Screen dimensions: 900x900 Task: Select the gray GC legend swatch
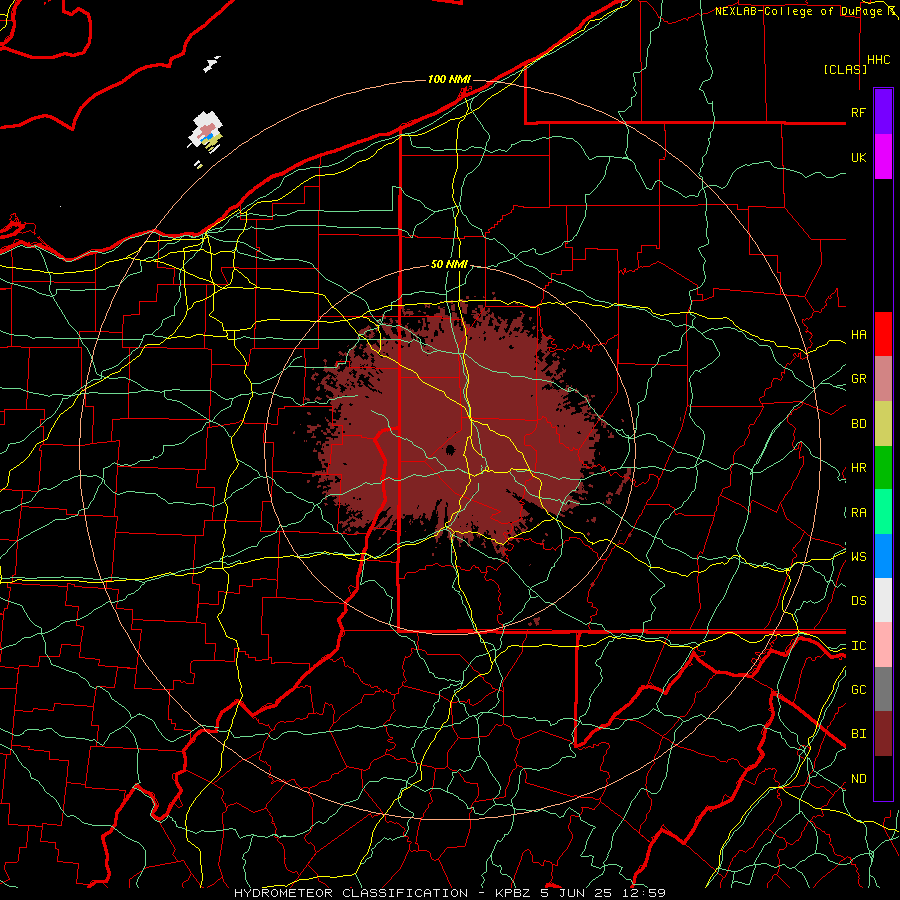(x=883, y=689)
